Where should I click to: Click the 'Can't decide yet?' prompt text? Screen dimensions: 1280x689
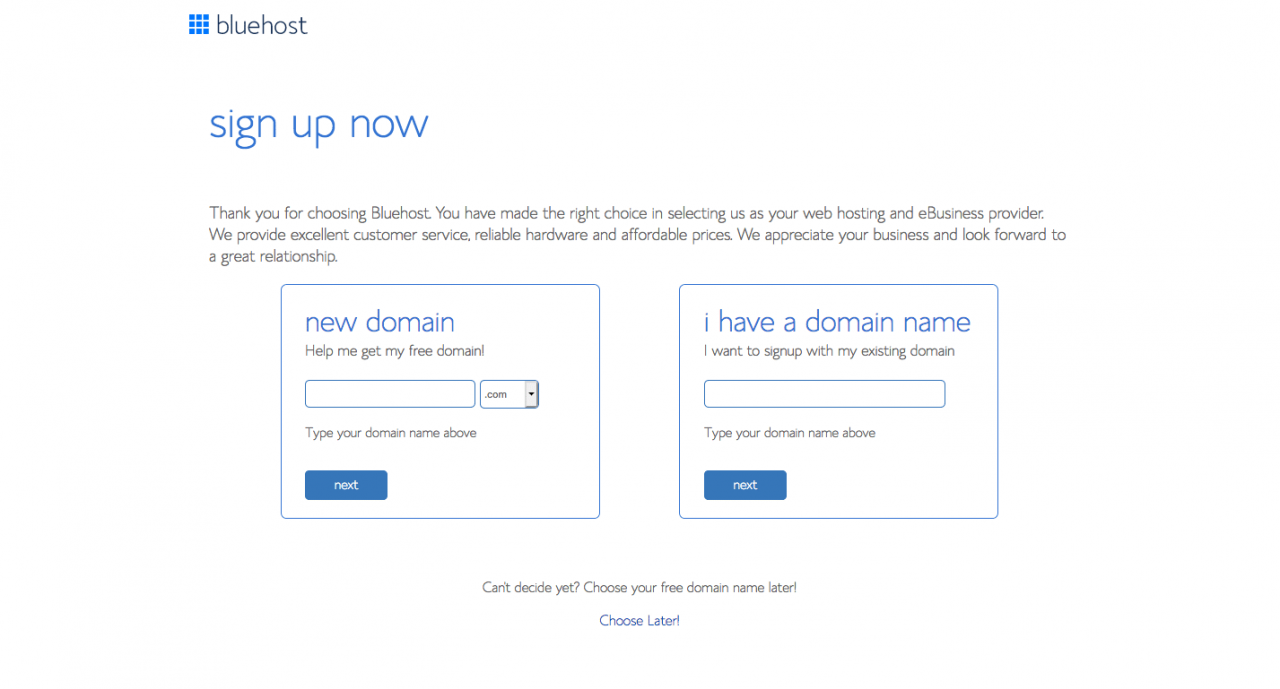point(639,588)
